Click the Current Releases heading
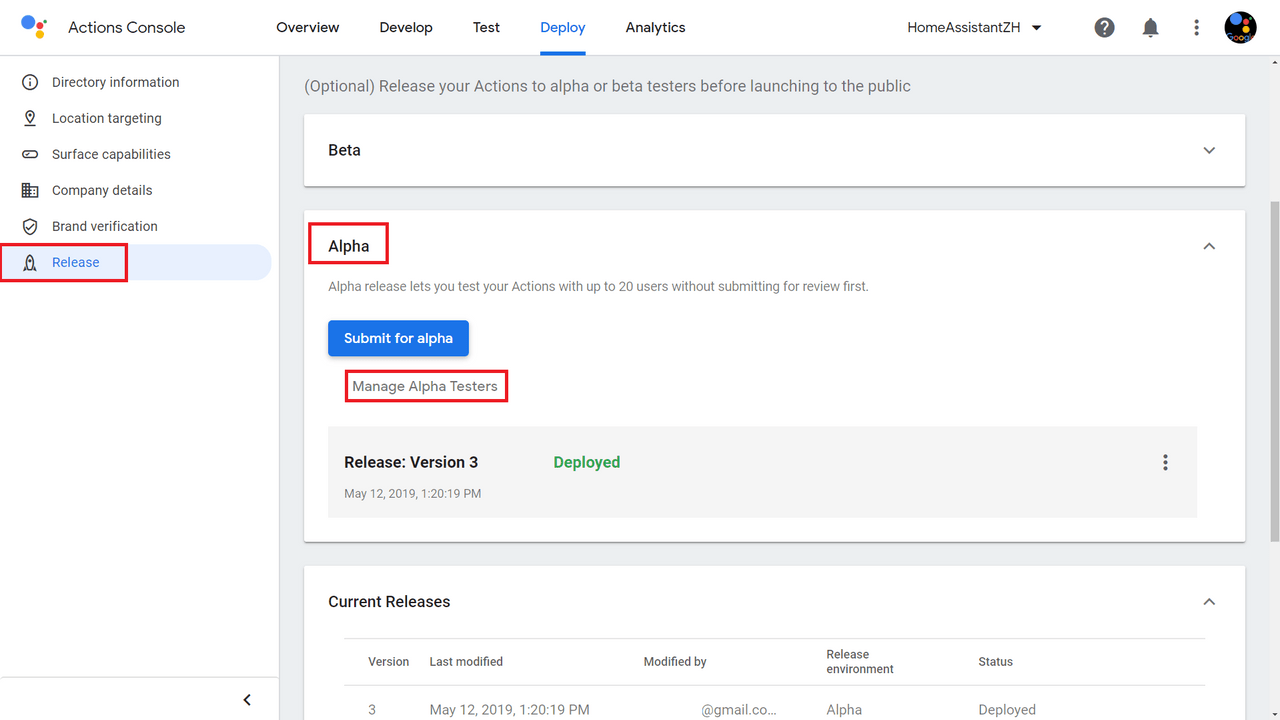This screenshot has width=1280, height=720. click(x=389, y=602)
